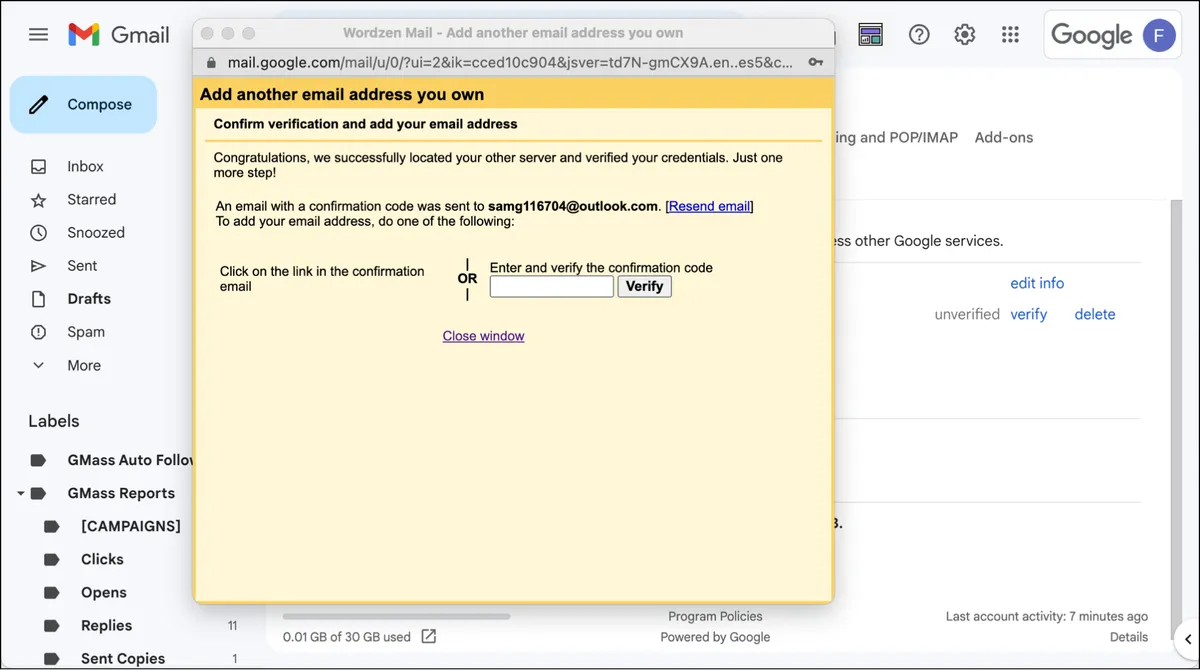Click the Close window link
Screen dimensions: 1200x670
pyautogui.click(x=483, y=336)
